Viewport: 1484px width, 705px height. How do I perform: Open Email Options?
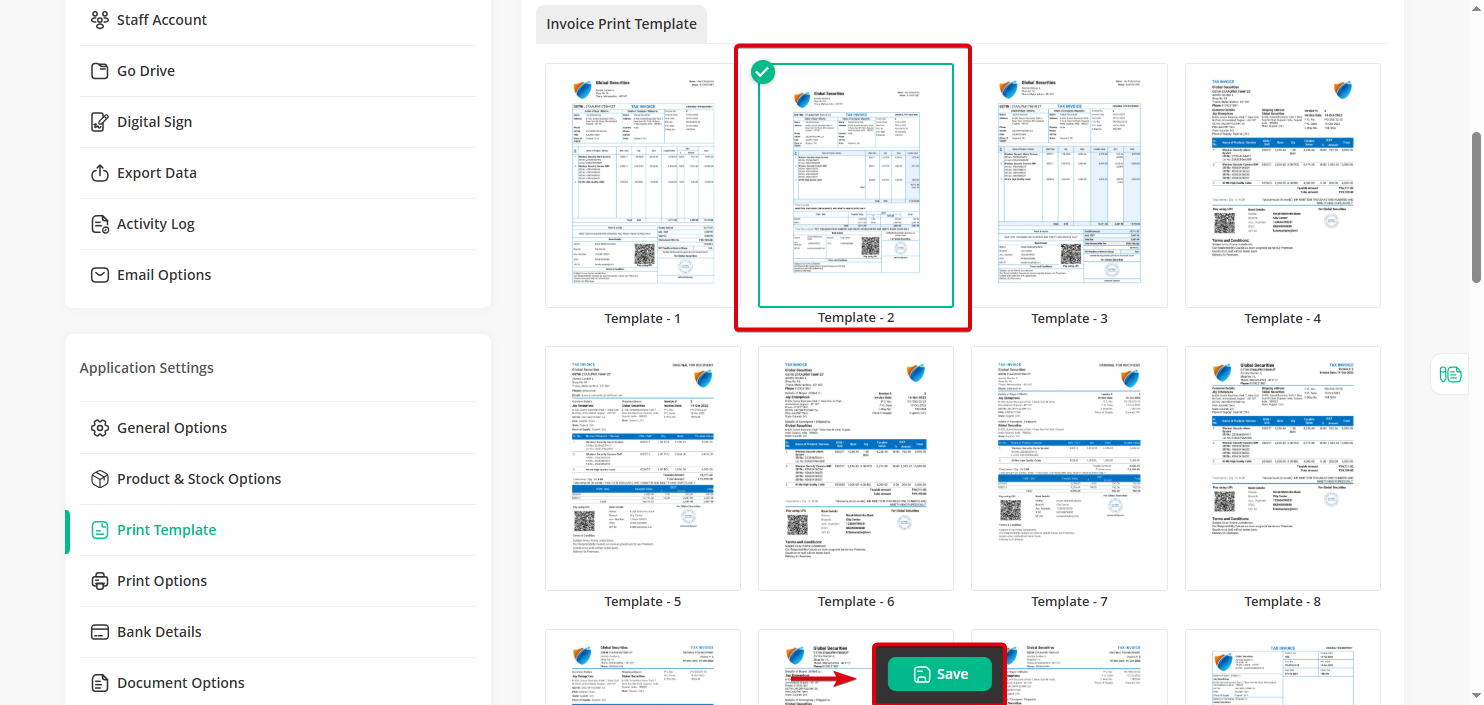(278, 275)
